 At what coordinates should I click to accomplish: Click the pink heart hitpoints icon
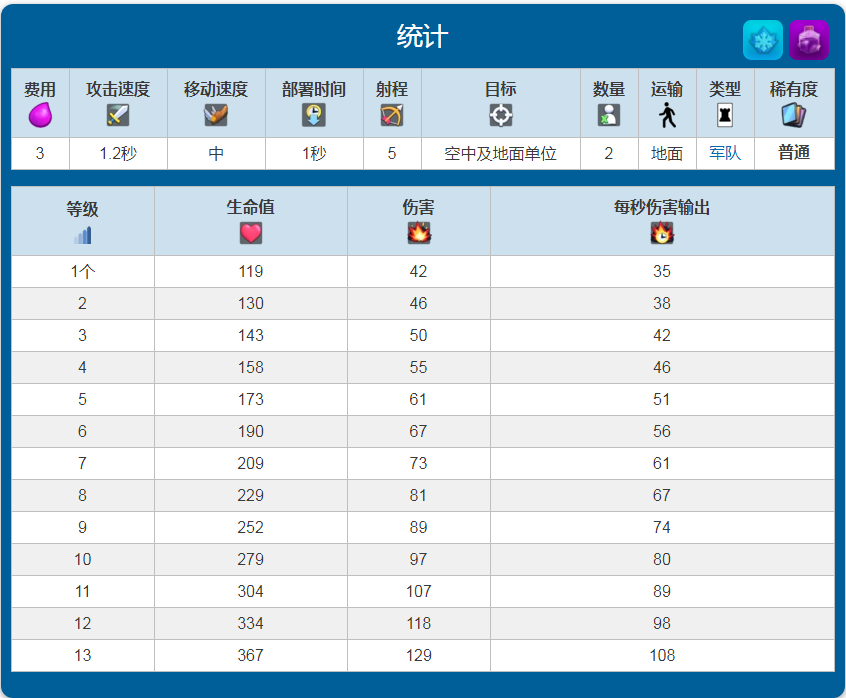click(251, 234)
